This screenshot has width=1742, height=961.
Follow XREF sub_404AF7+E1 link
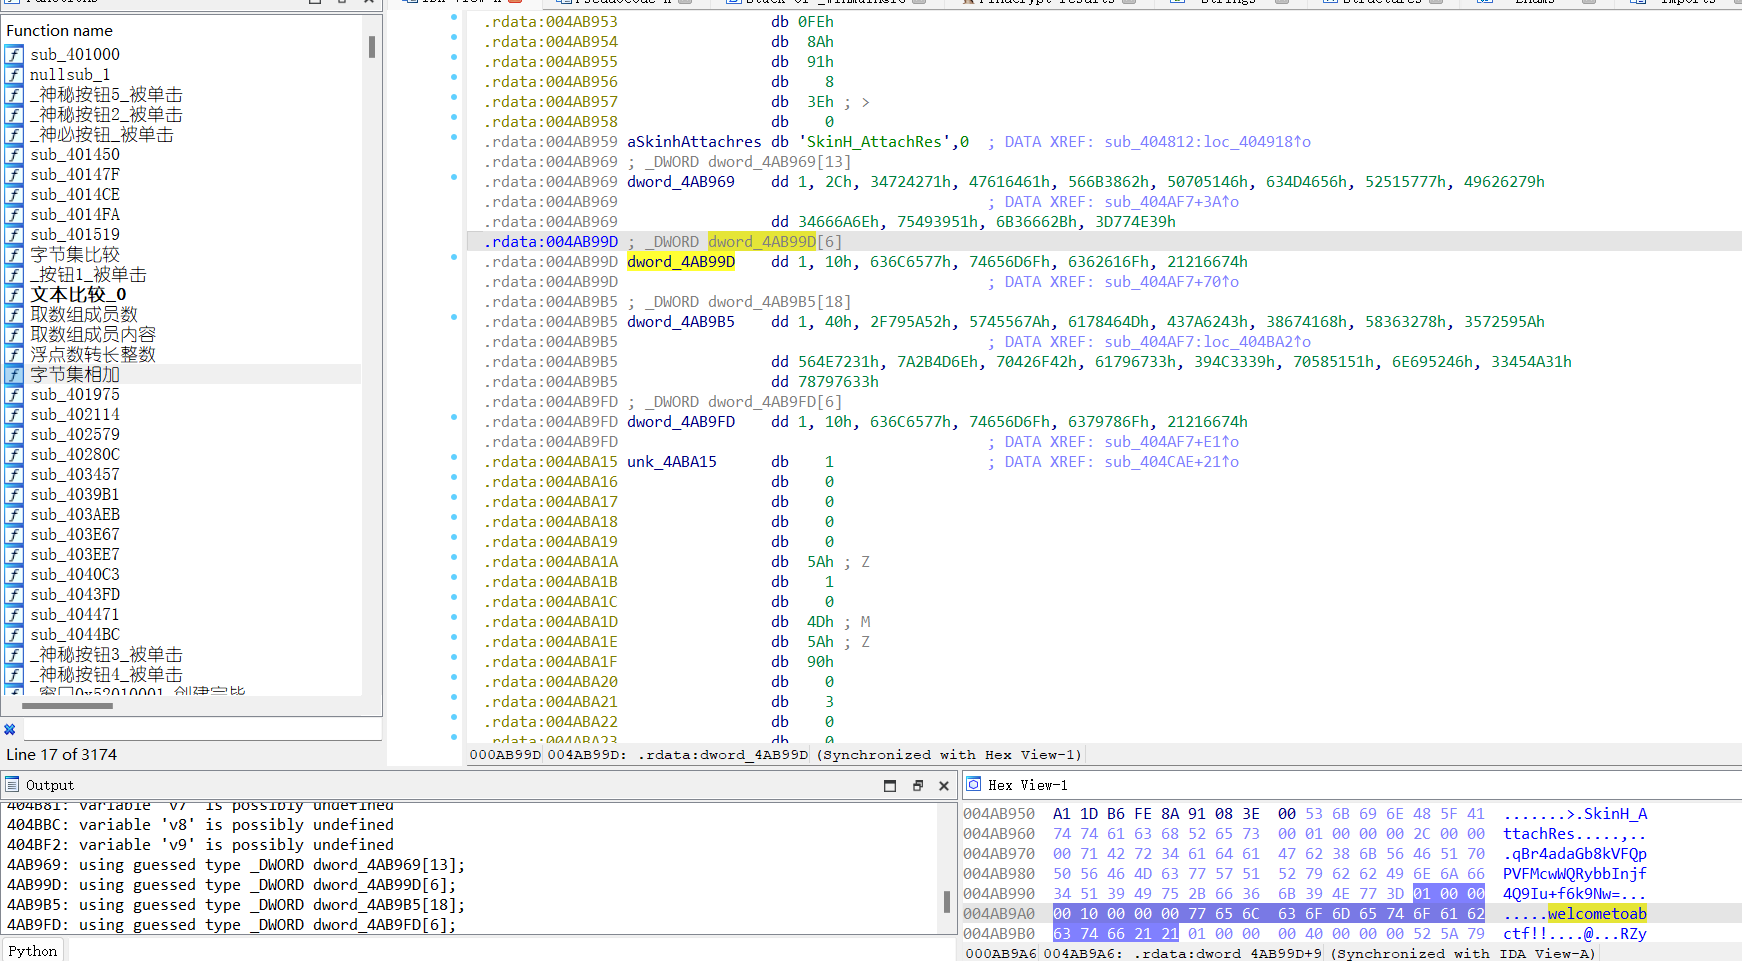click(x=1171, y=442)
